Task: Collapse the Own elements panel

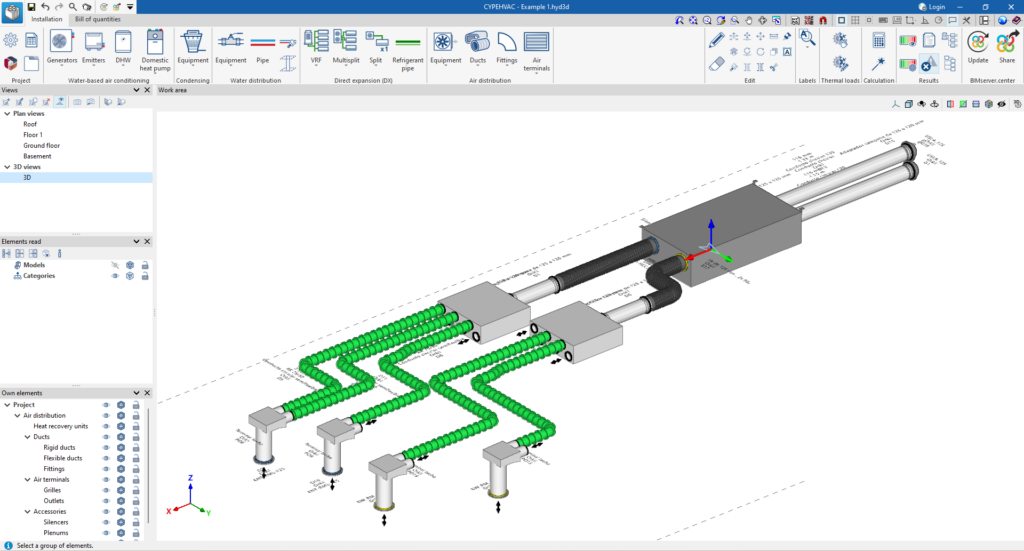Action: click(137, 393)
